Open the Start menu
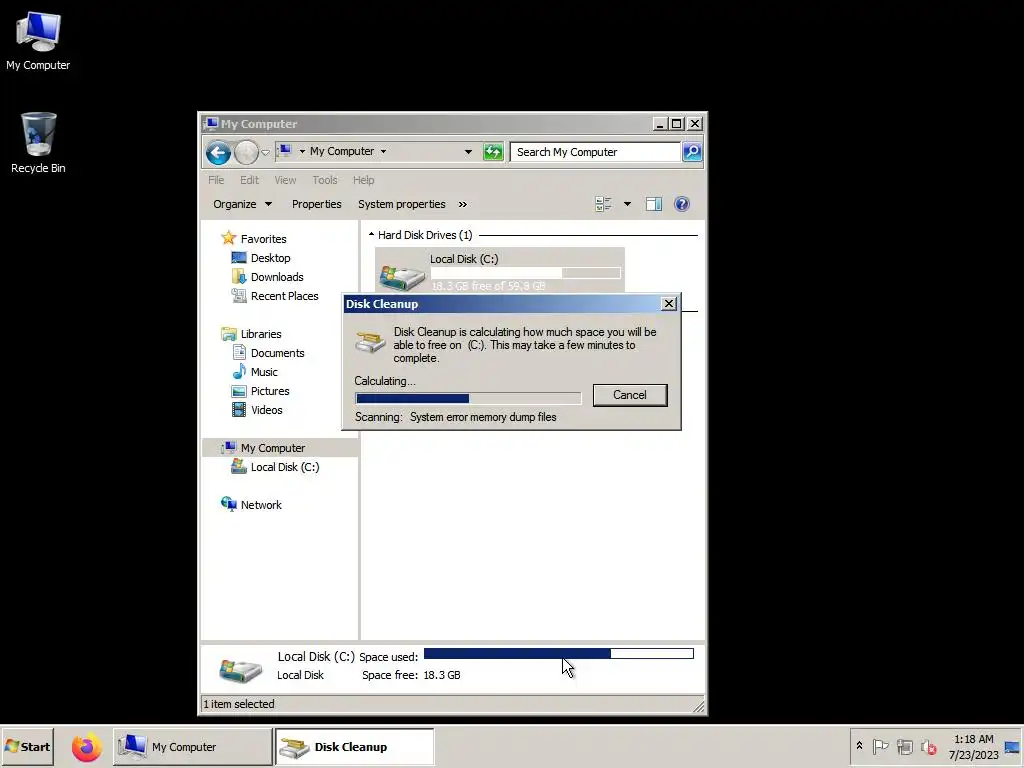This screenshot has height=768, width=1024. coord(27,746)
